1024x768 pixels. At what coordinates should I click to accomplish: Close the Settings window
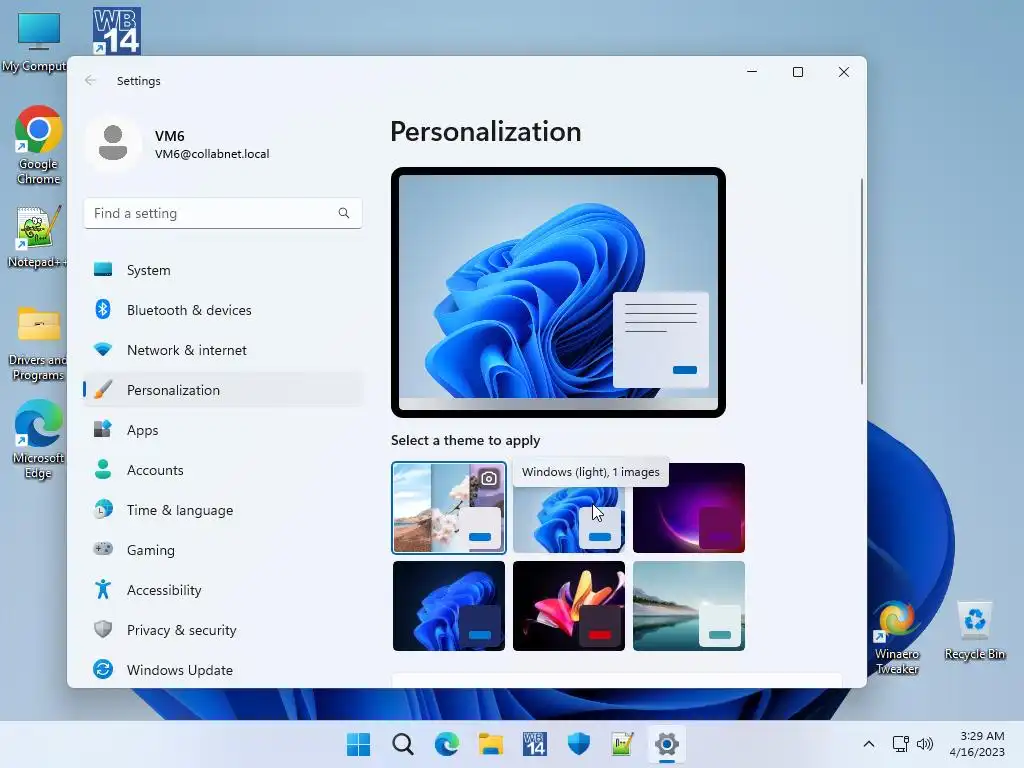[x=844, y=72]
